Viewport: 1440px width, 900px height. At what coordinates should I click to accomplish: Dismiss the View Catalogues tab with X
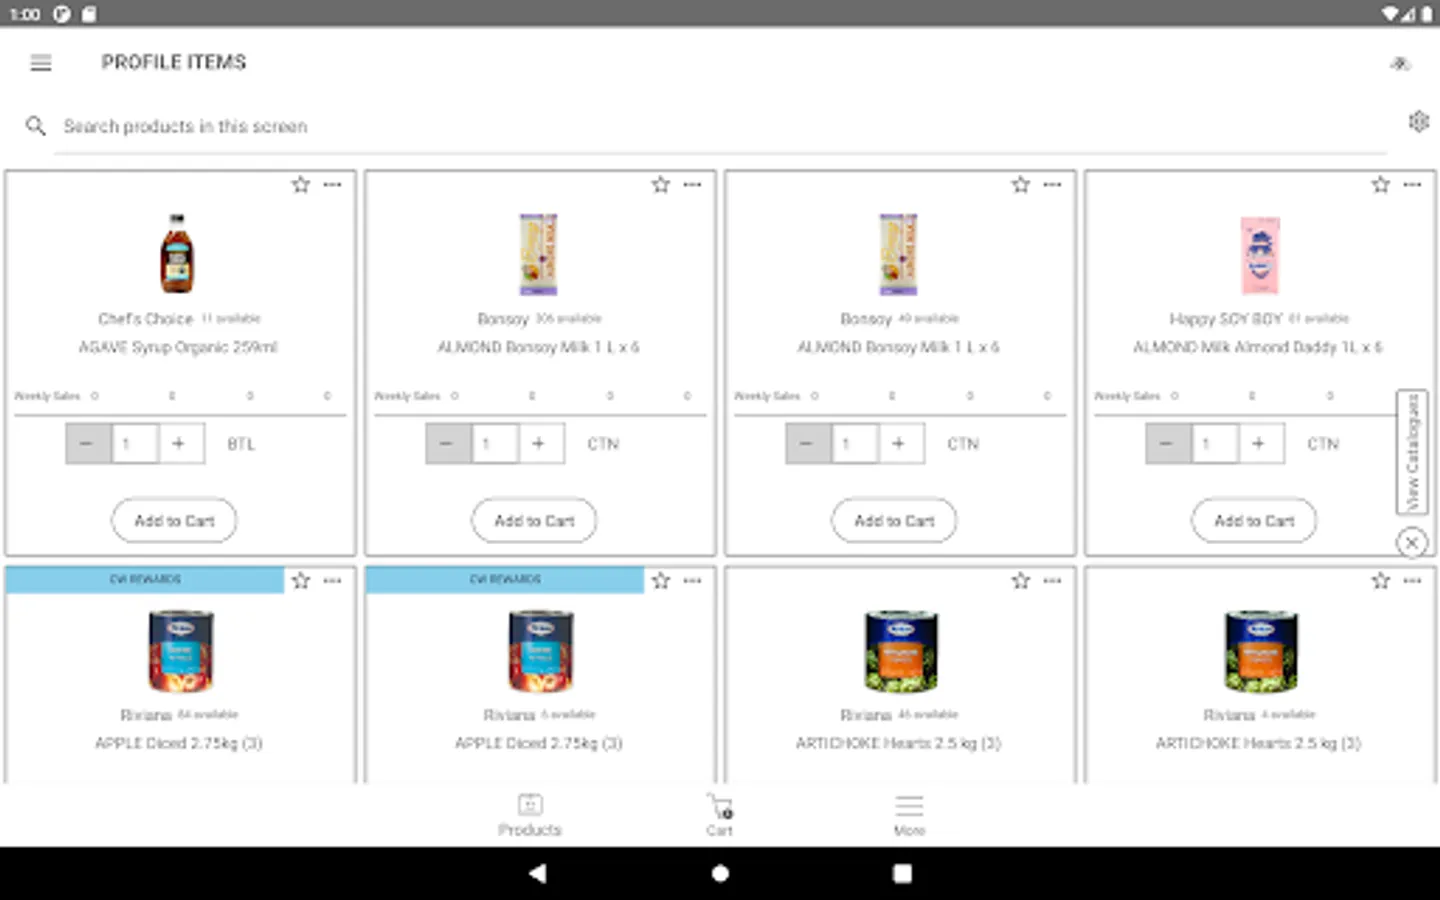1412,543
